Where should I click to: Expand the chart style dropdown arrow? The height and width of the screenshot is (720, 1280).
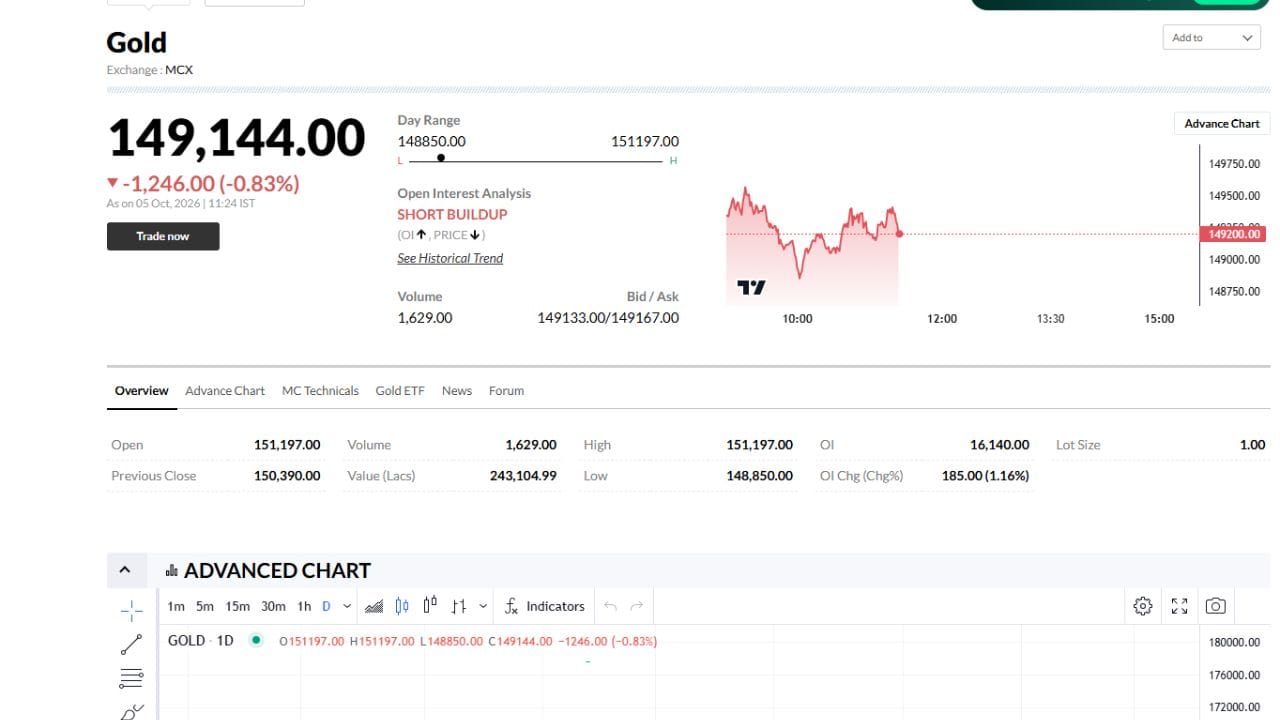[x=483, y=606]
